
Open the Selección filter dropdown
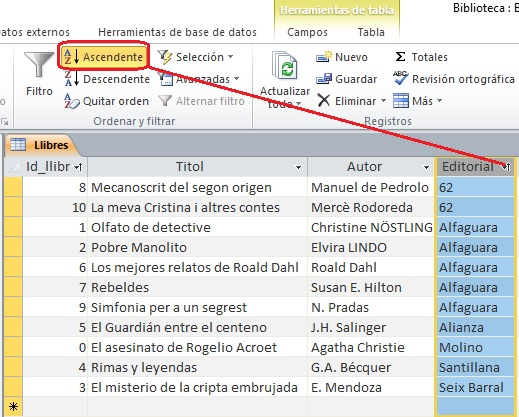coord(196,57)
